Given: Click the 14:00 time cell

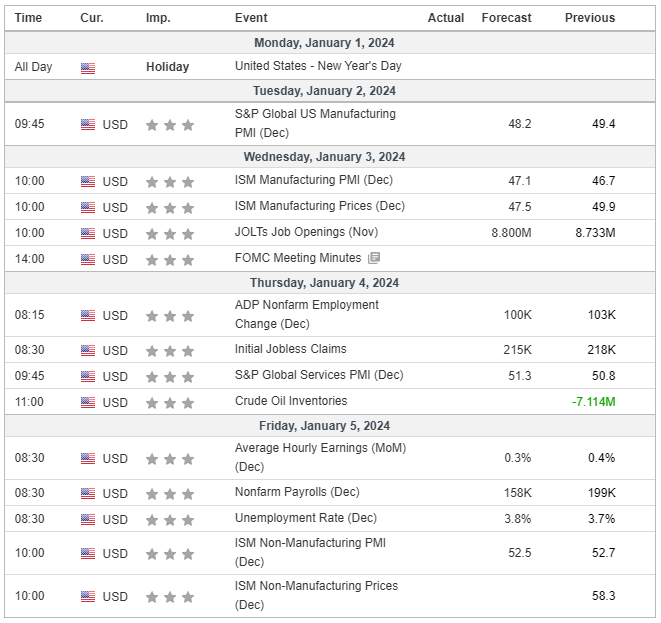Looking at the screenshot, I should [30, 259].
